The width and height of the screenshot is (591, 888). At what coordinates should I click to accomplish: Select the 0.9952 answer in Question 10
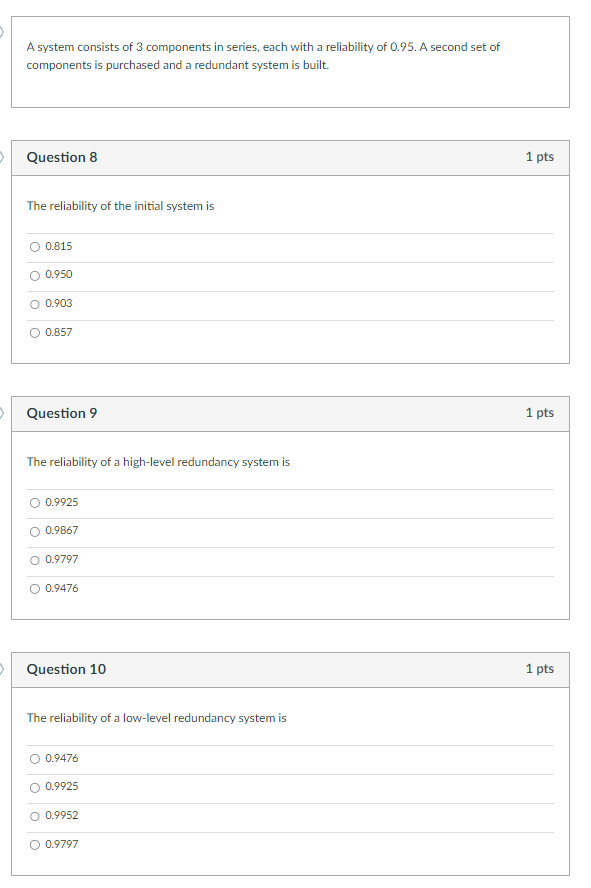click(34, 816)
